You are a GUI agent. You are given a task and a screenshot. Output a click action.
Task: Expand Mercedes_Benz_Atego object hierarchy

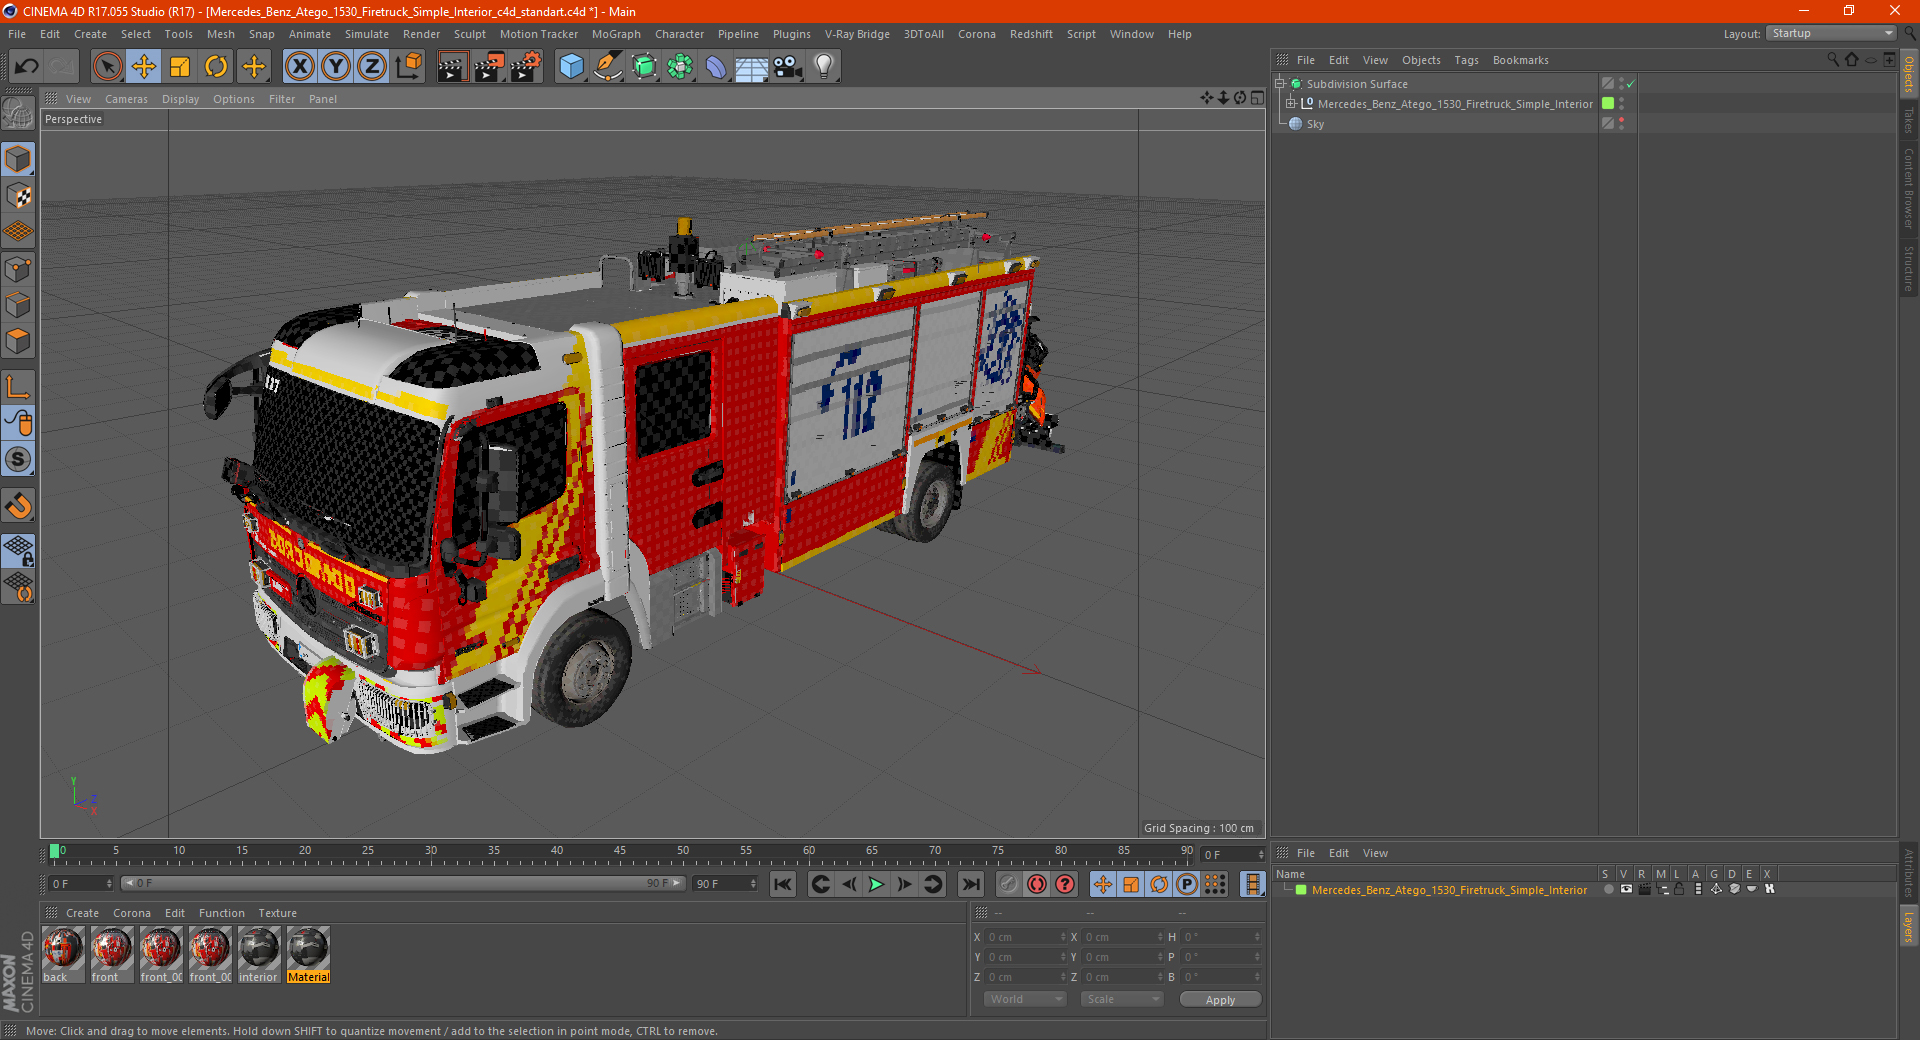tap(1291, 104)
